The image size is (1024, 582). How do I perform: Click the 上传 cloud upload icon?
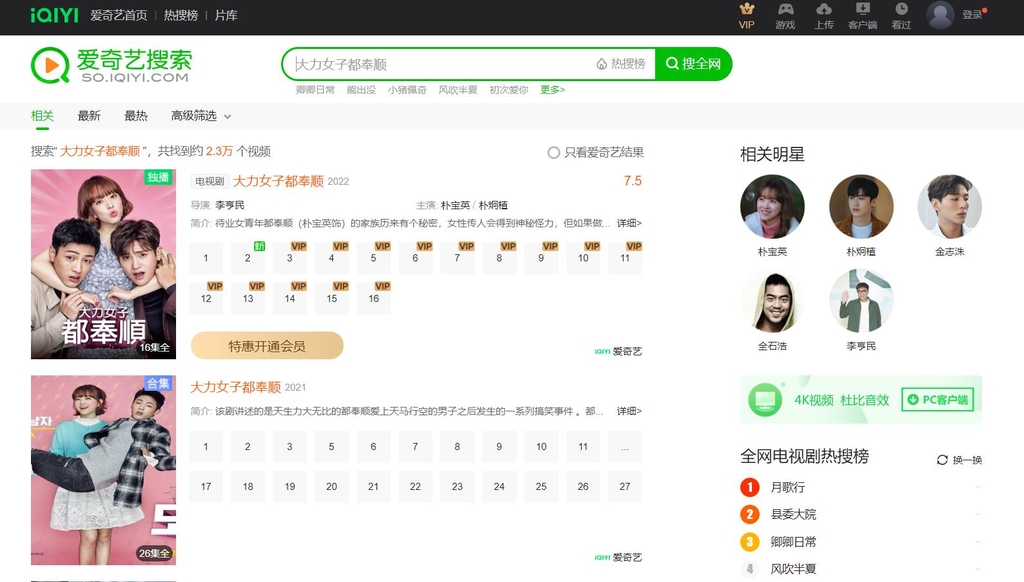(x=824, y=9)
